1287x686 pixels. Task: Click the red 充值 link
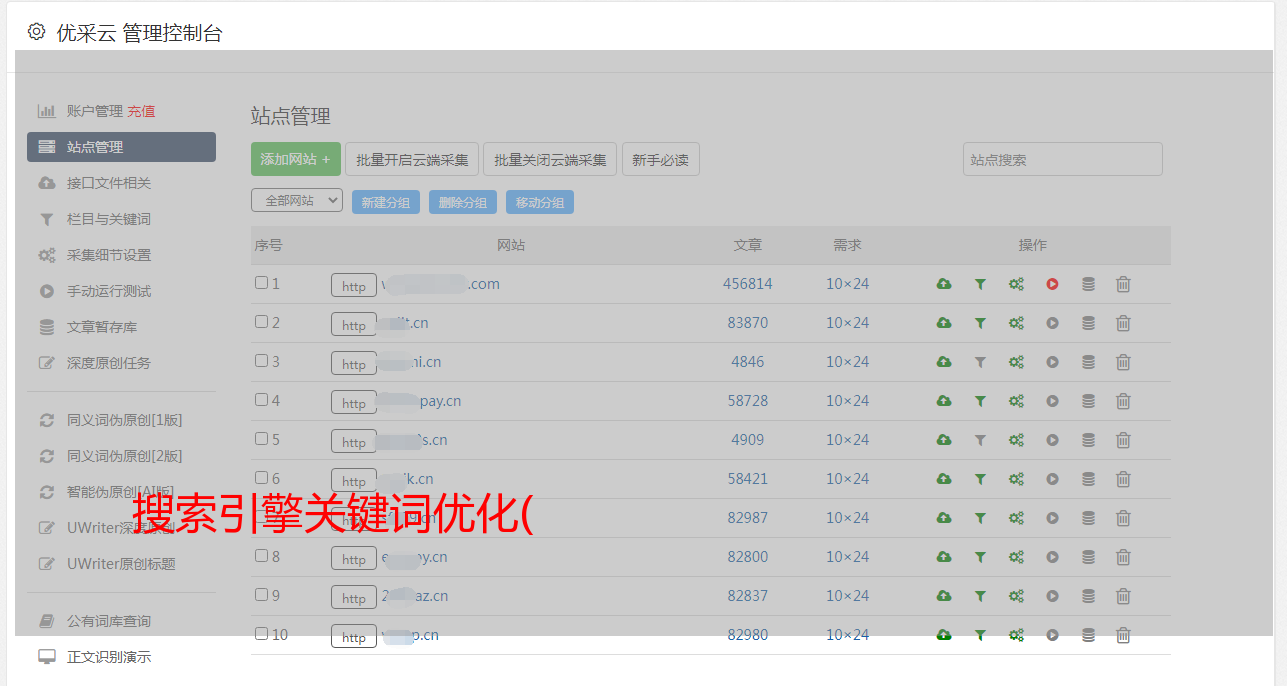(141, 111)
